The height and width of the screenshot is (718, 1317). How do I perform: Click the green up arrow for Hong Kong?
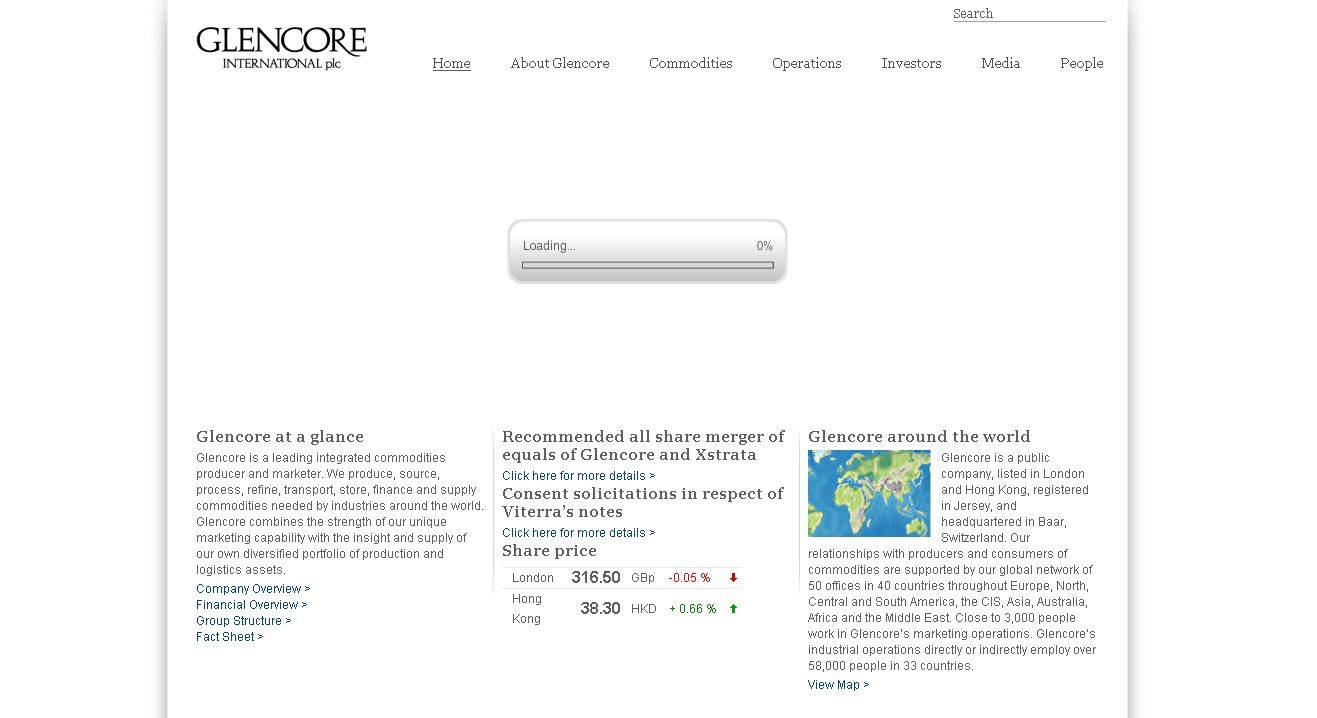[x=733, y=609]
